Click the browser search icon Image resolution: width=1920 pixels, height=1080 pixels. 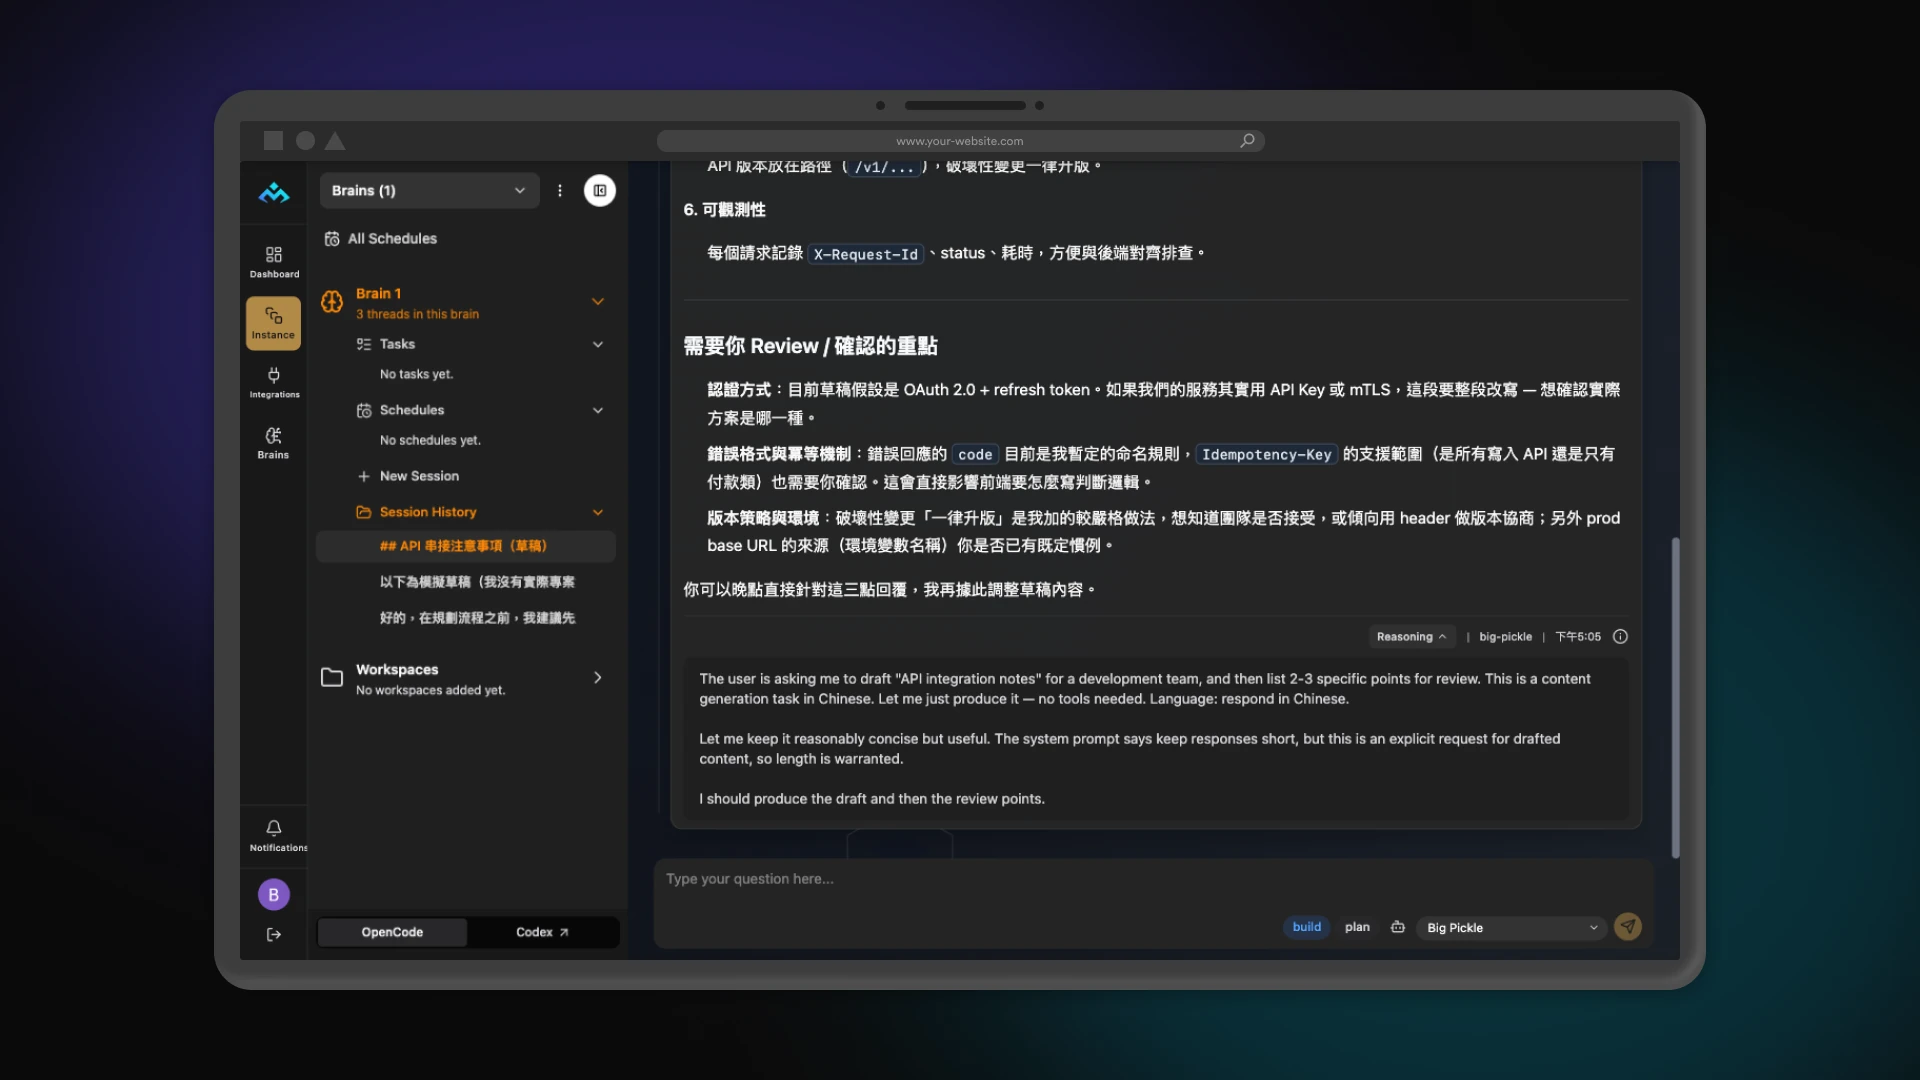(1247, 141)
